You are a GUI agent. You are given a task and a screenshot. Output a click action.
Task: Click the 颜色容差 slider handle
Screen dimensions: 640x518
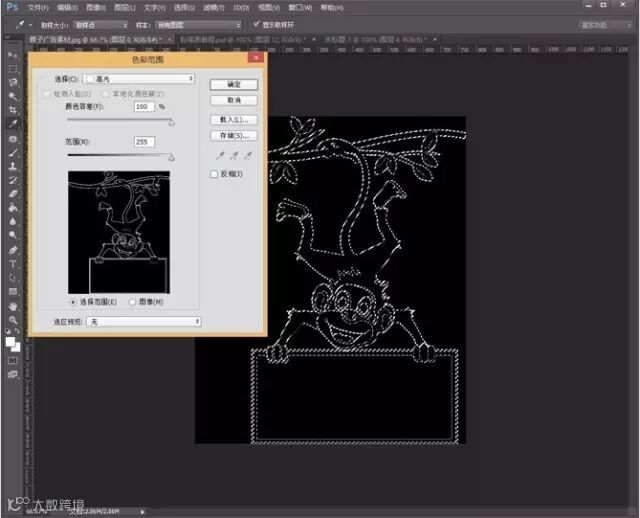tap(171, 122)
